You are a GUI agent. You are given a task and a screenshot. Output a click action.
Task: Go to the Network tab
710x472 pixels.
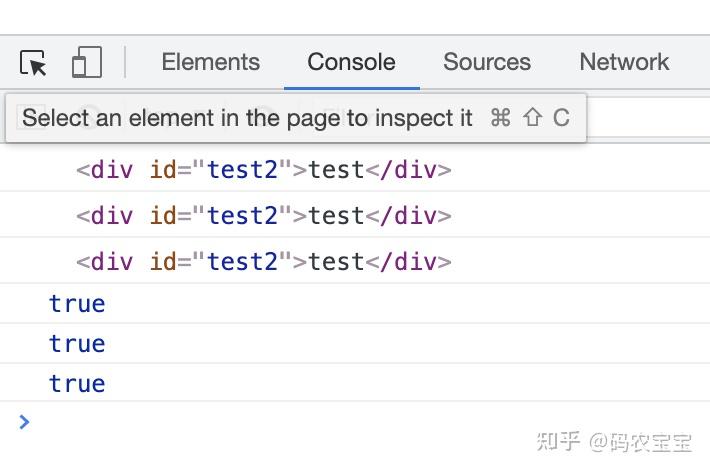tap(624, 62)
